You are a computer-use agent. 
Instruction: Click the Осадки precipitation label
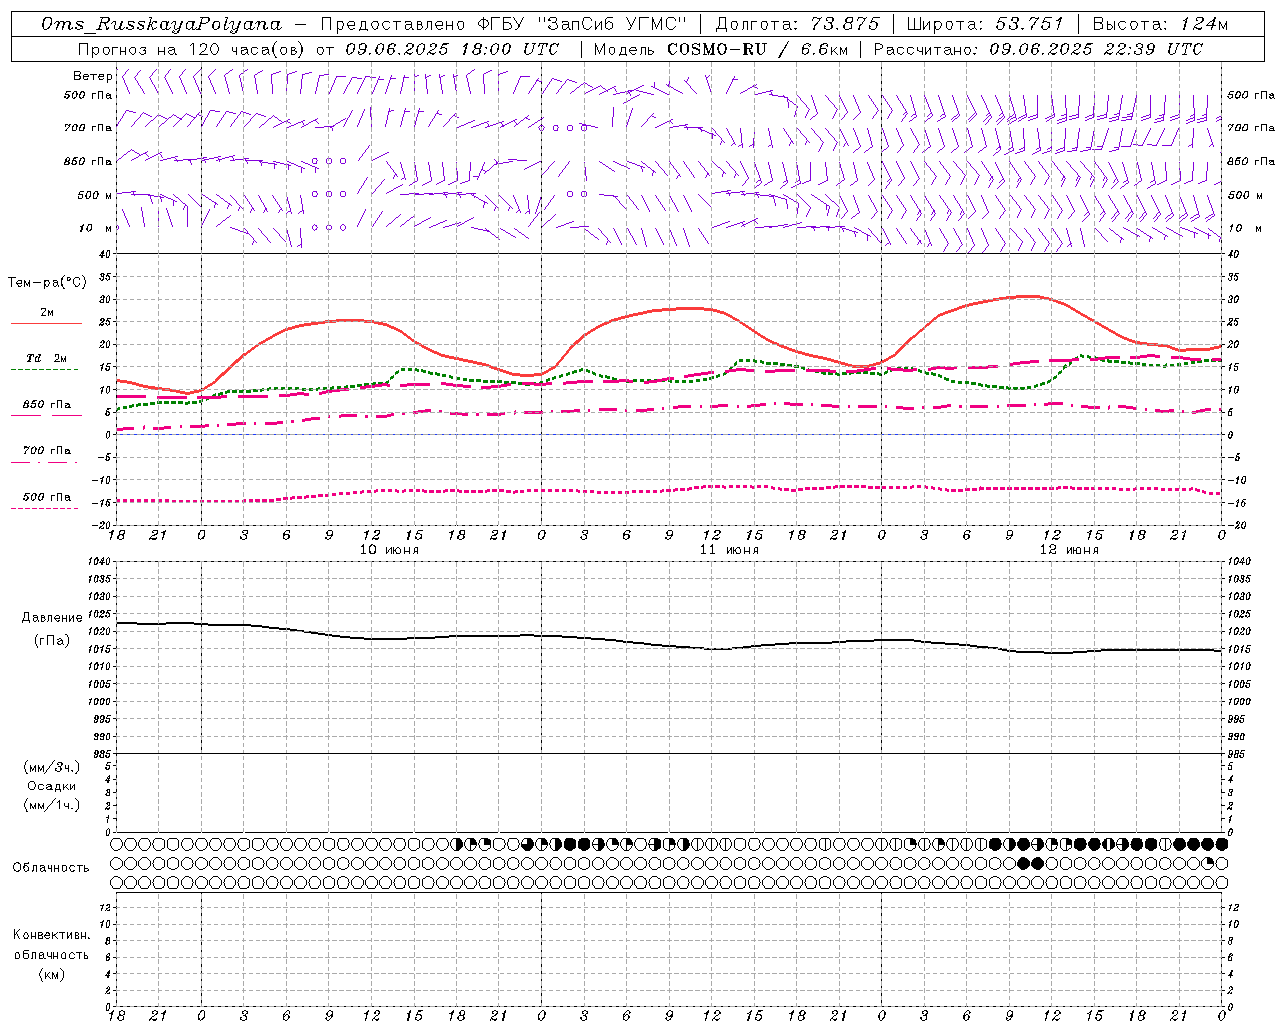[x=52, y=786]
